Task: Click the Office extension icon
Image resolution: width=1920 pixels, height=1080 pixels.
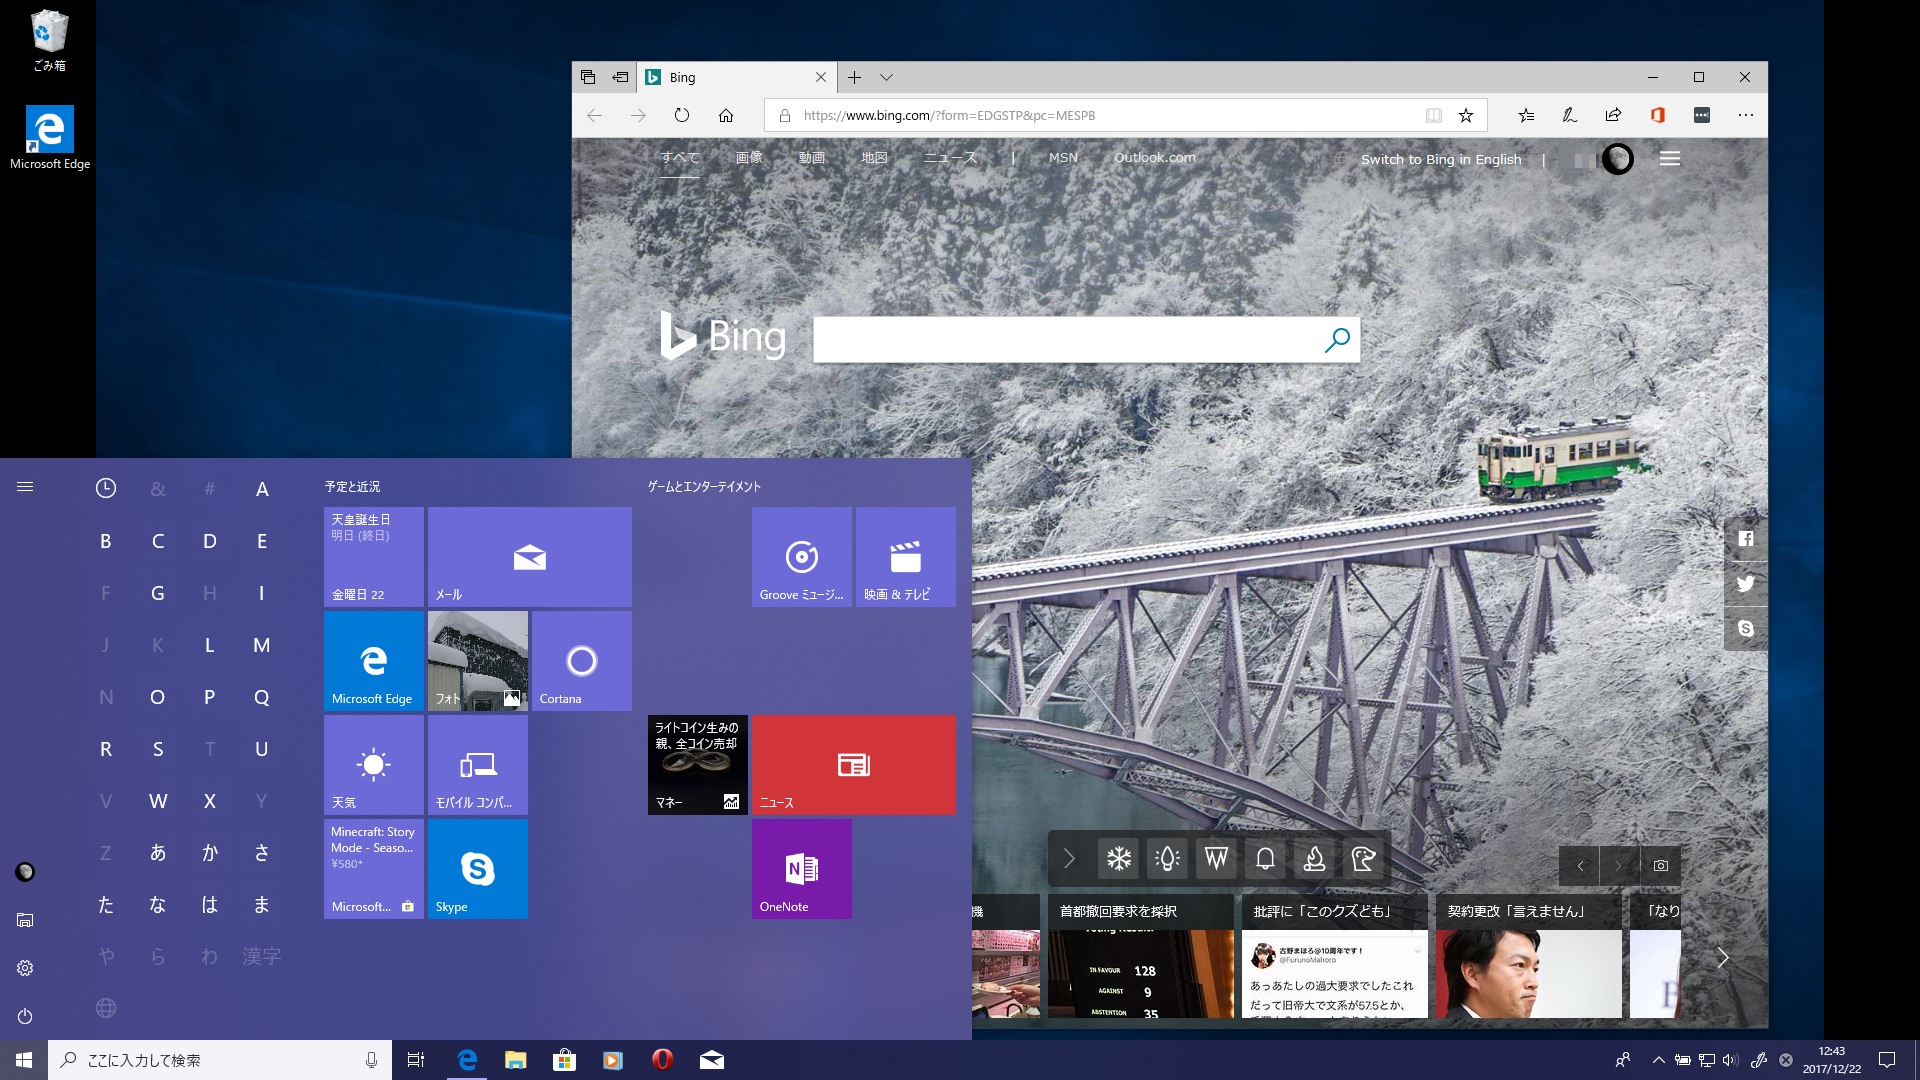Action: (x=1657, y=115)
